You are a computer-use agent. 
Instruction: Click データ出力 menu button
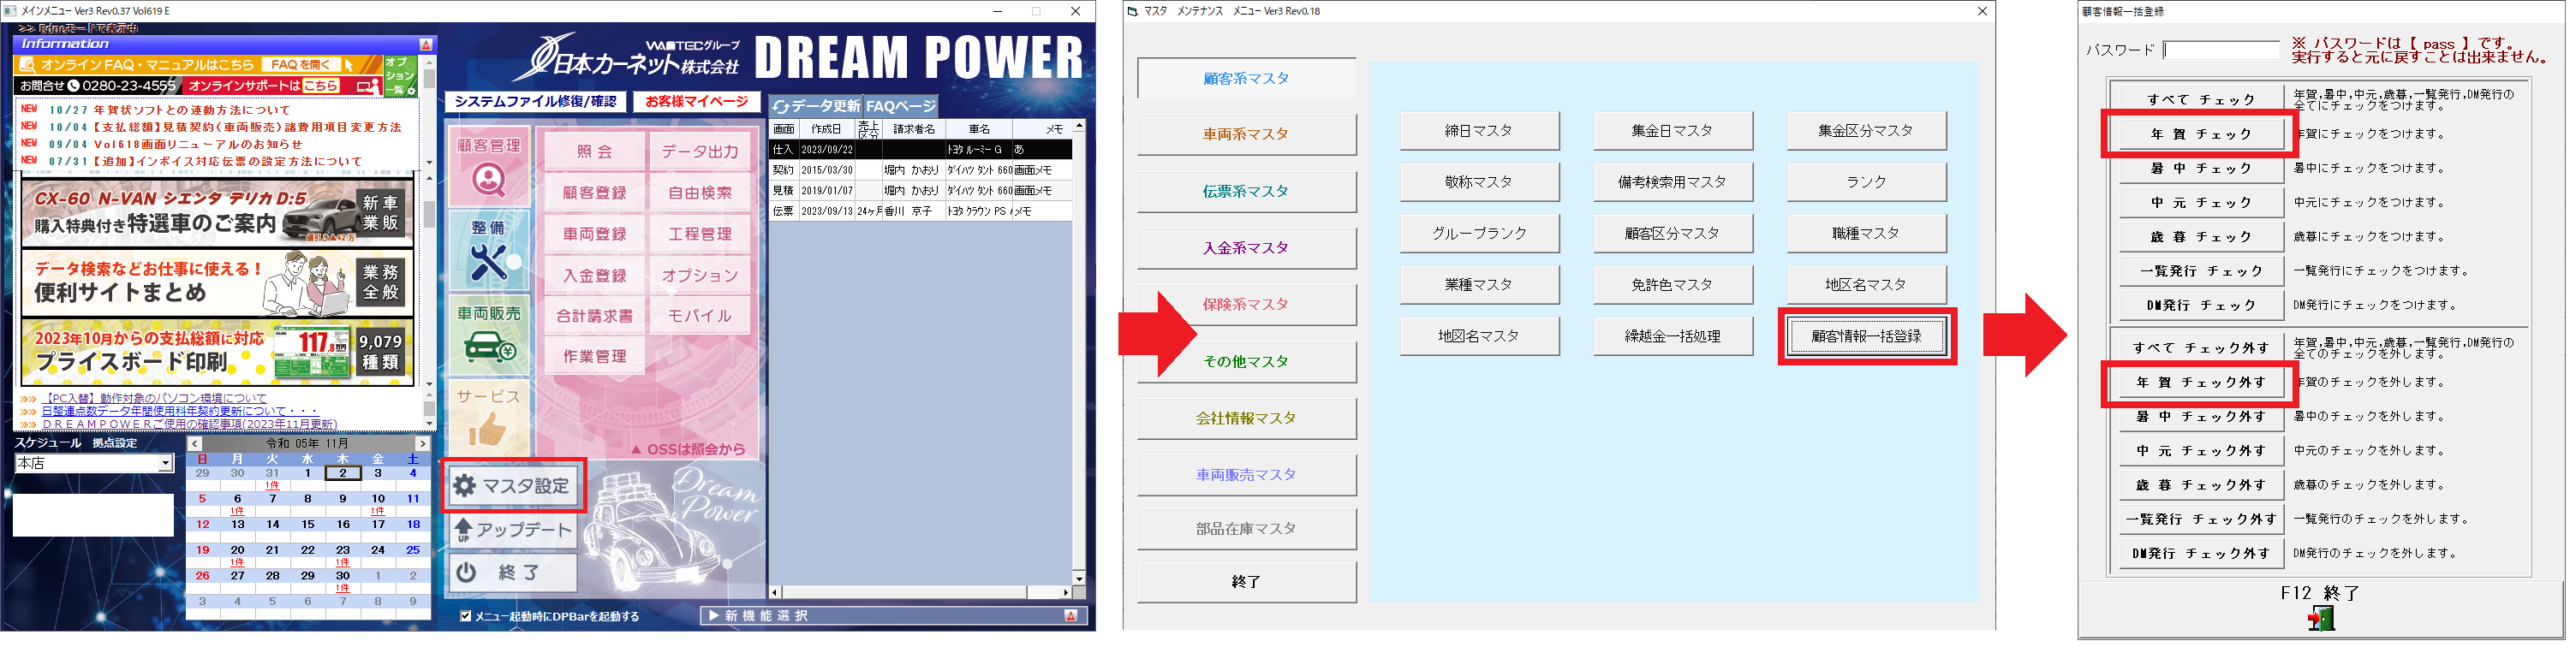tap(700, 152)
